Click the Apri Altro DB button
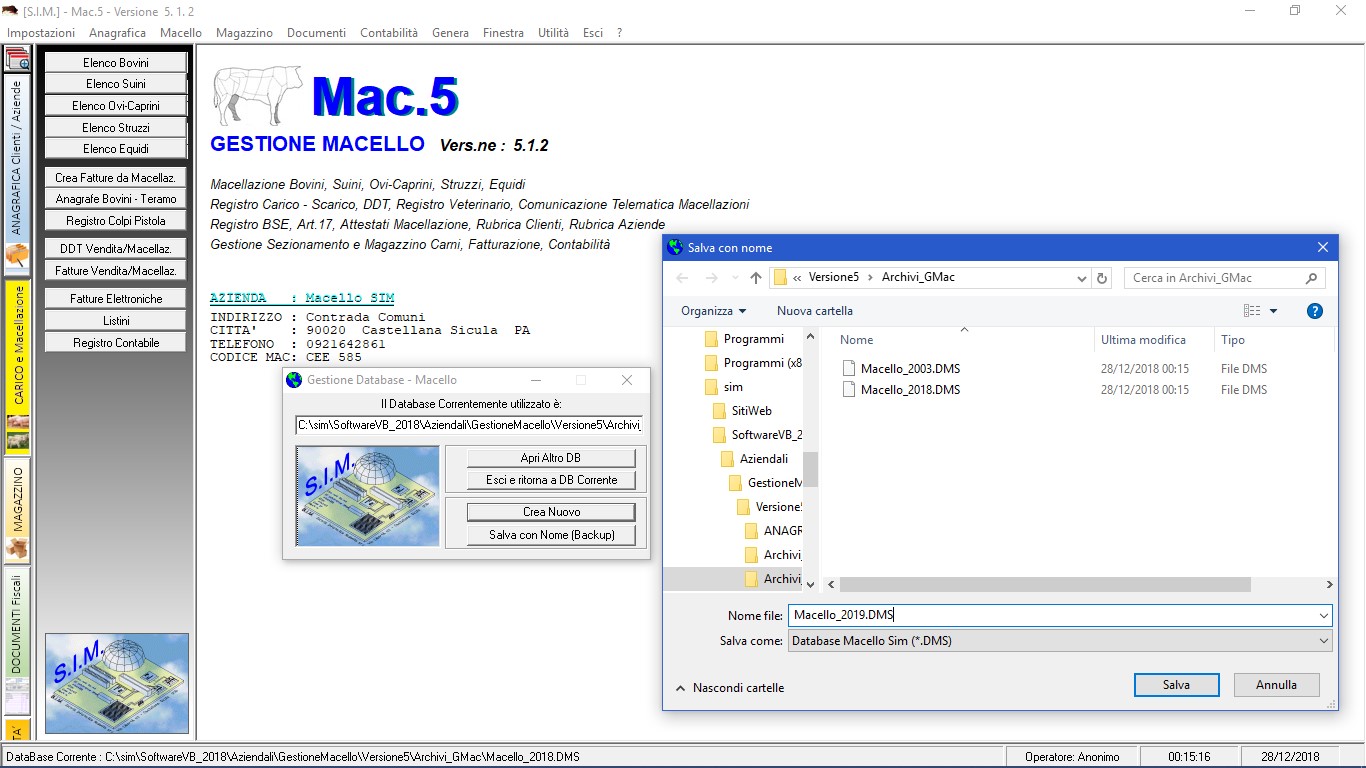This screenshot has width=1366, height=768. tap(551, 458)
